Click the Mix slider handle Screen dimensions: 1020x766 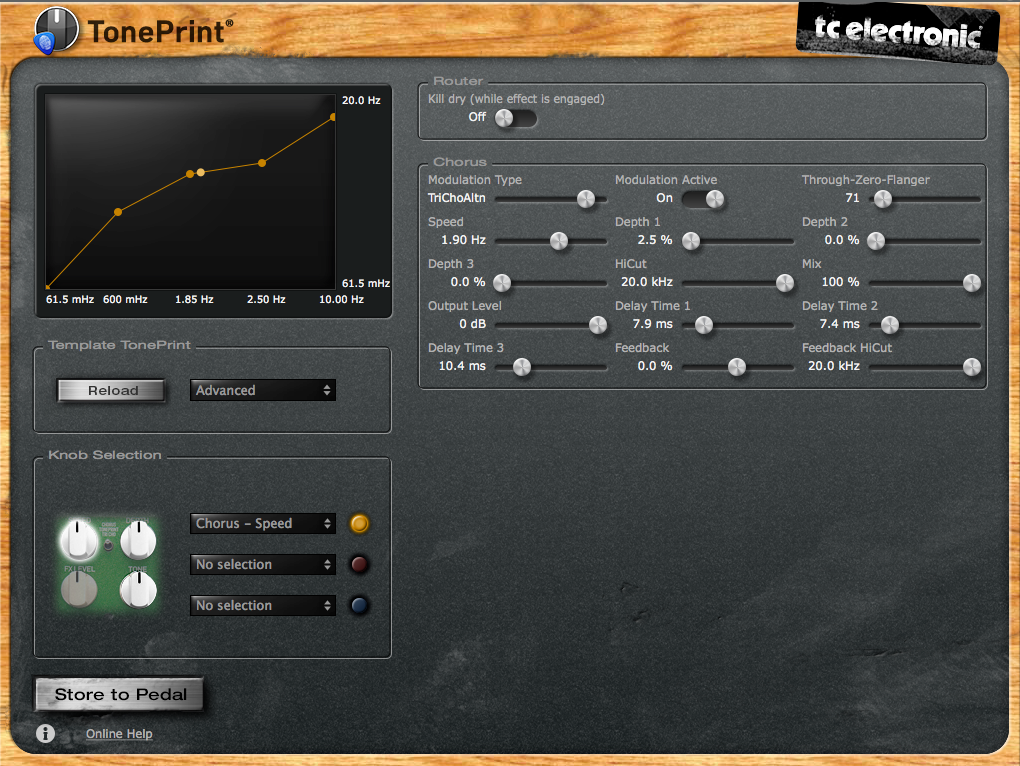972,283
